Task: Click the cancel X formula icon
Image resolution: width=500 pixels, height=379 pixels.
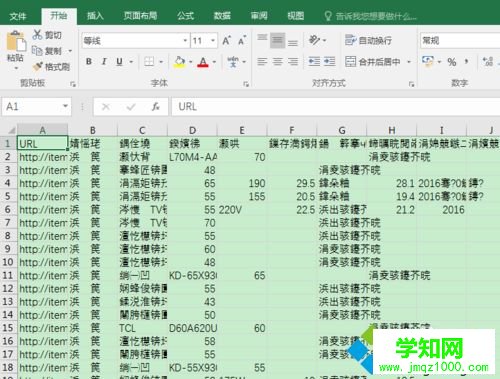Action: (106, 107)
